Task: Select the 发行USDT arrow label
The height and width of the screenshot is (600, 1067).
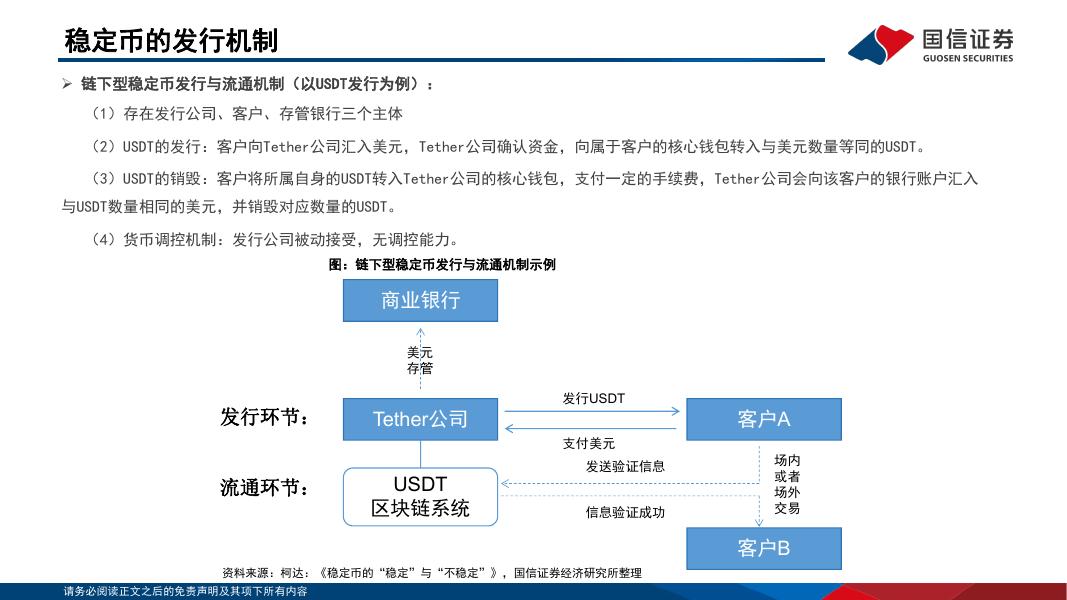Action: 593,399
